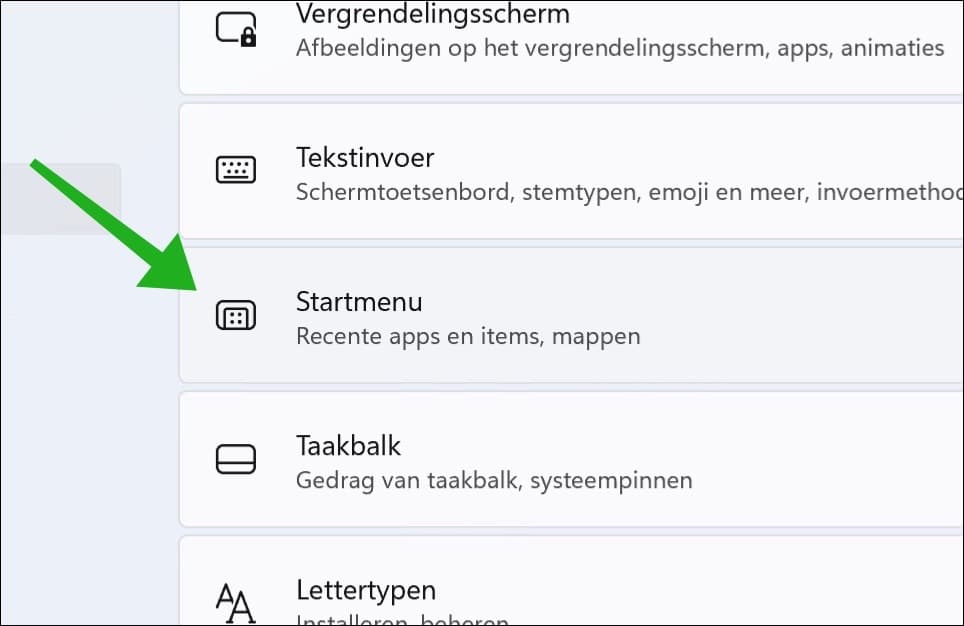
Task: Select the Startmenu grid icon
Action: pyautogui.click(x=236, y=316)
